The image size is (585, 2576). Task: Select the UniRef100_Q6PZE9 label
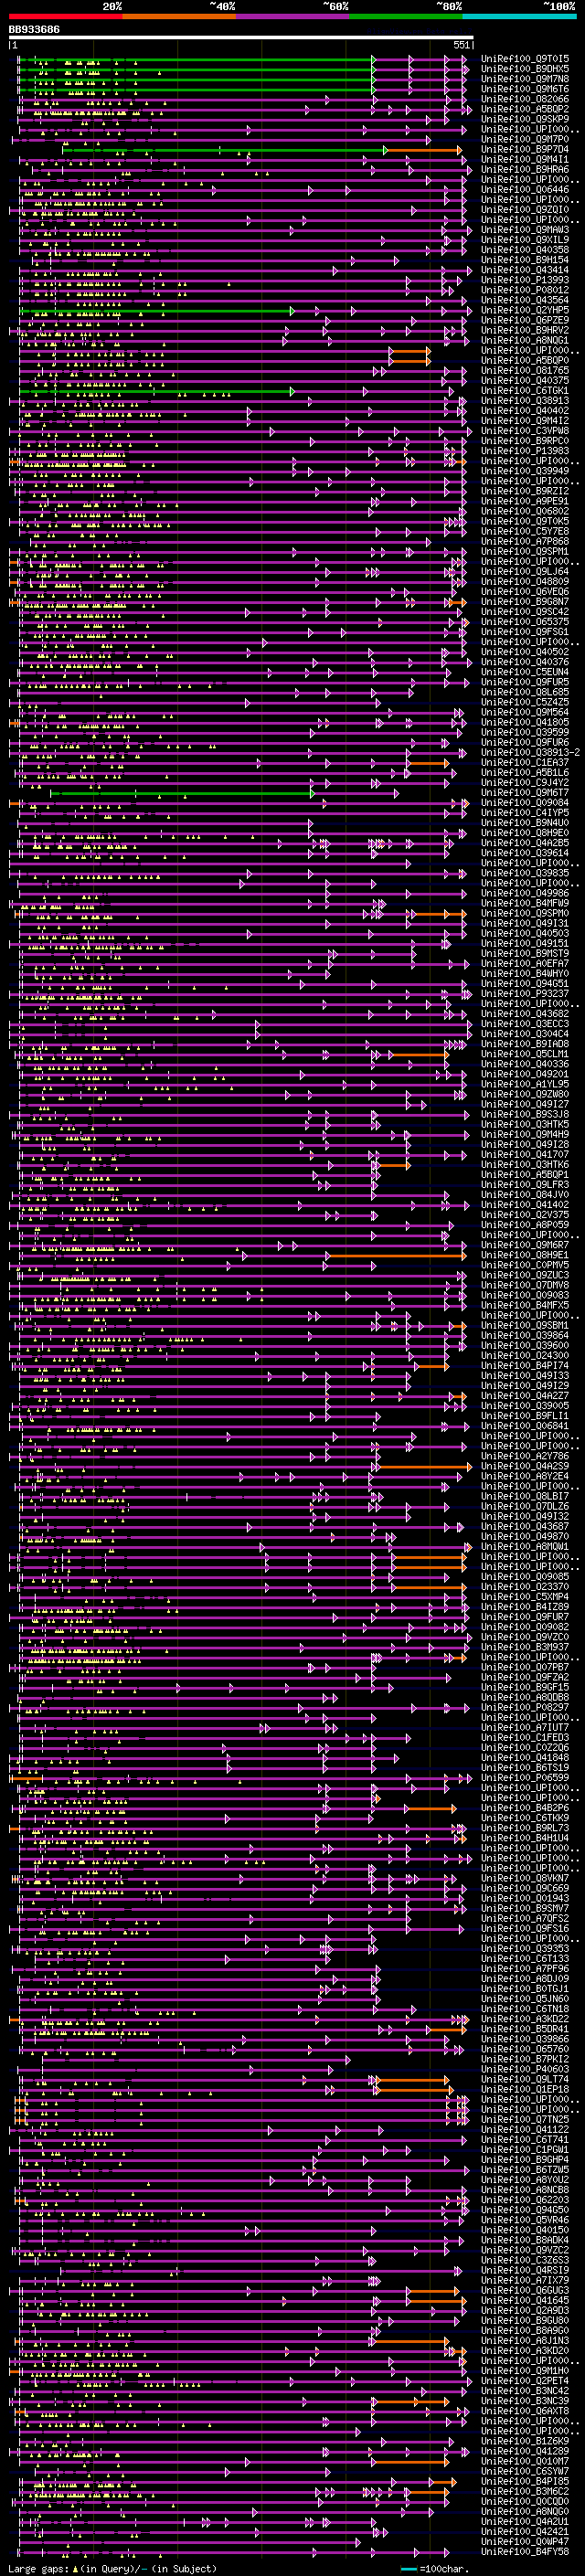tap(524, 320)
